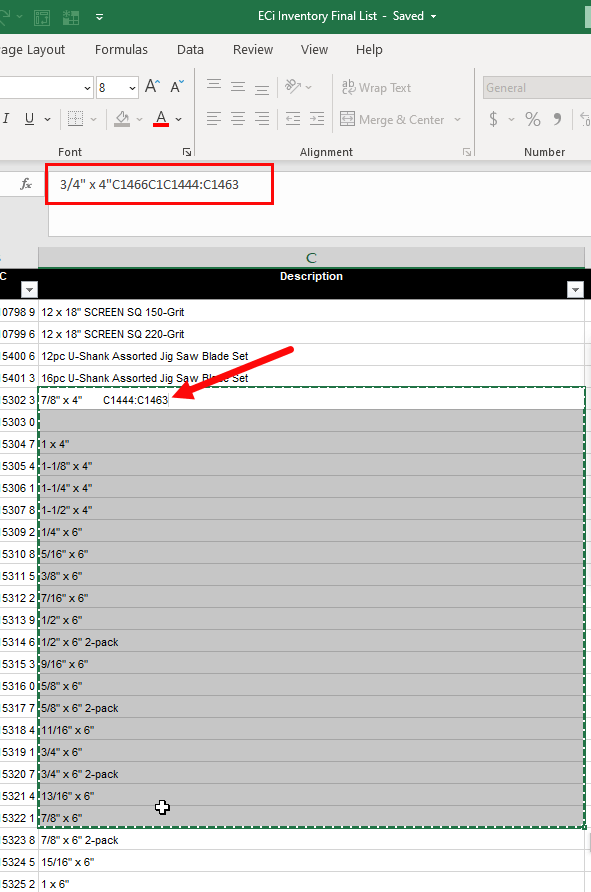This screenshot has height=892, width=591.
Task: Toggle Wrap Text on
Action: pos(376,88)
